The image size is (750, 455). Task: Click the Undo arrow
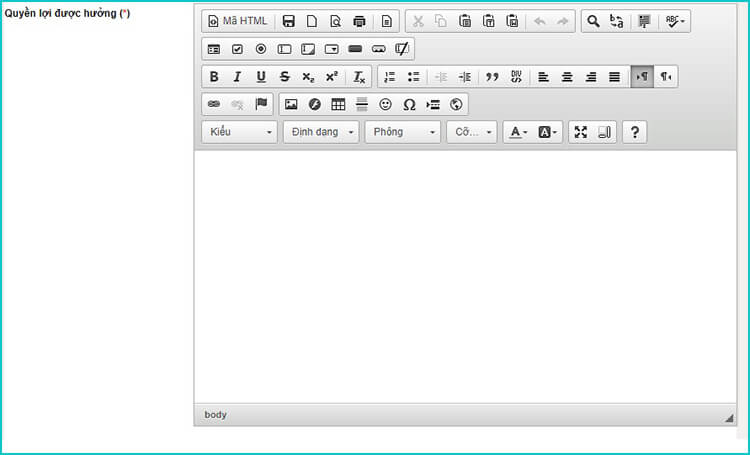coord(540,21)
